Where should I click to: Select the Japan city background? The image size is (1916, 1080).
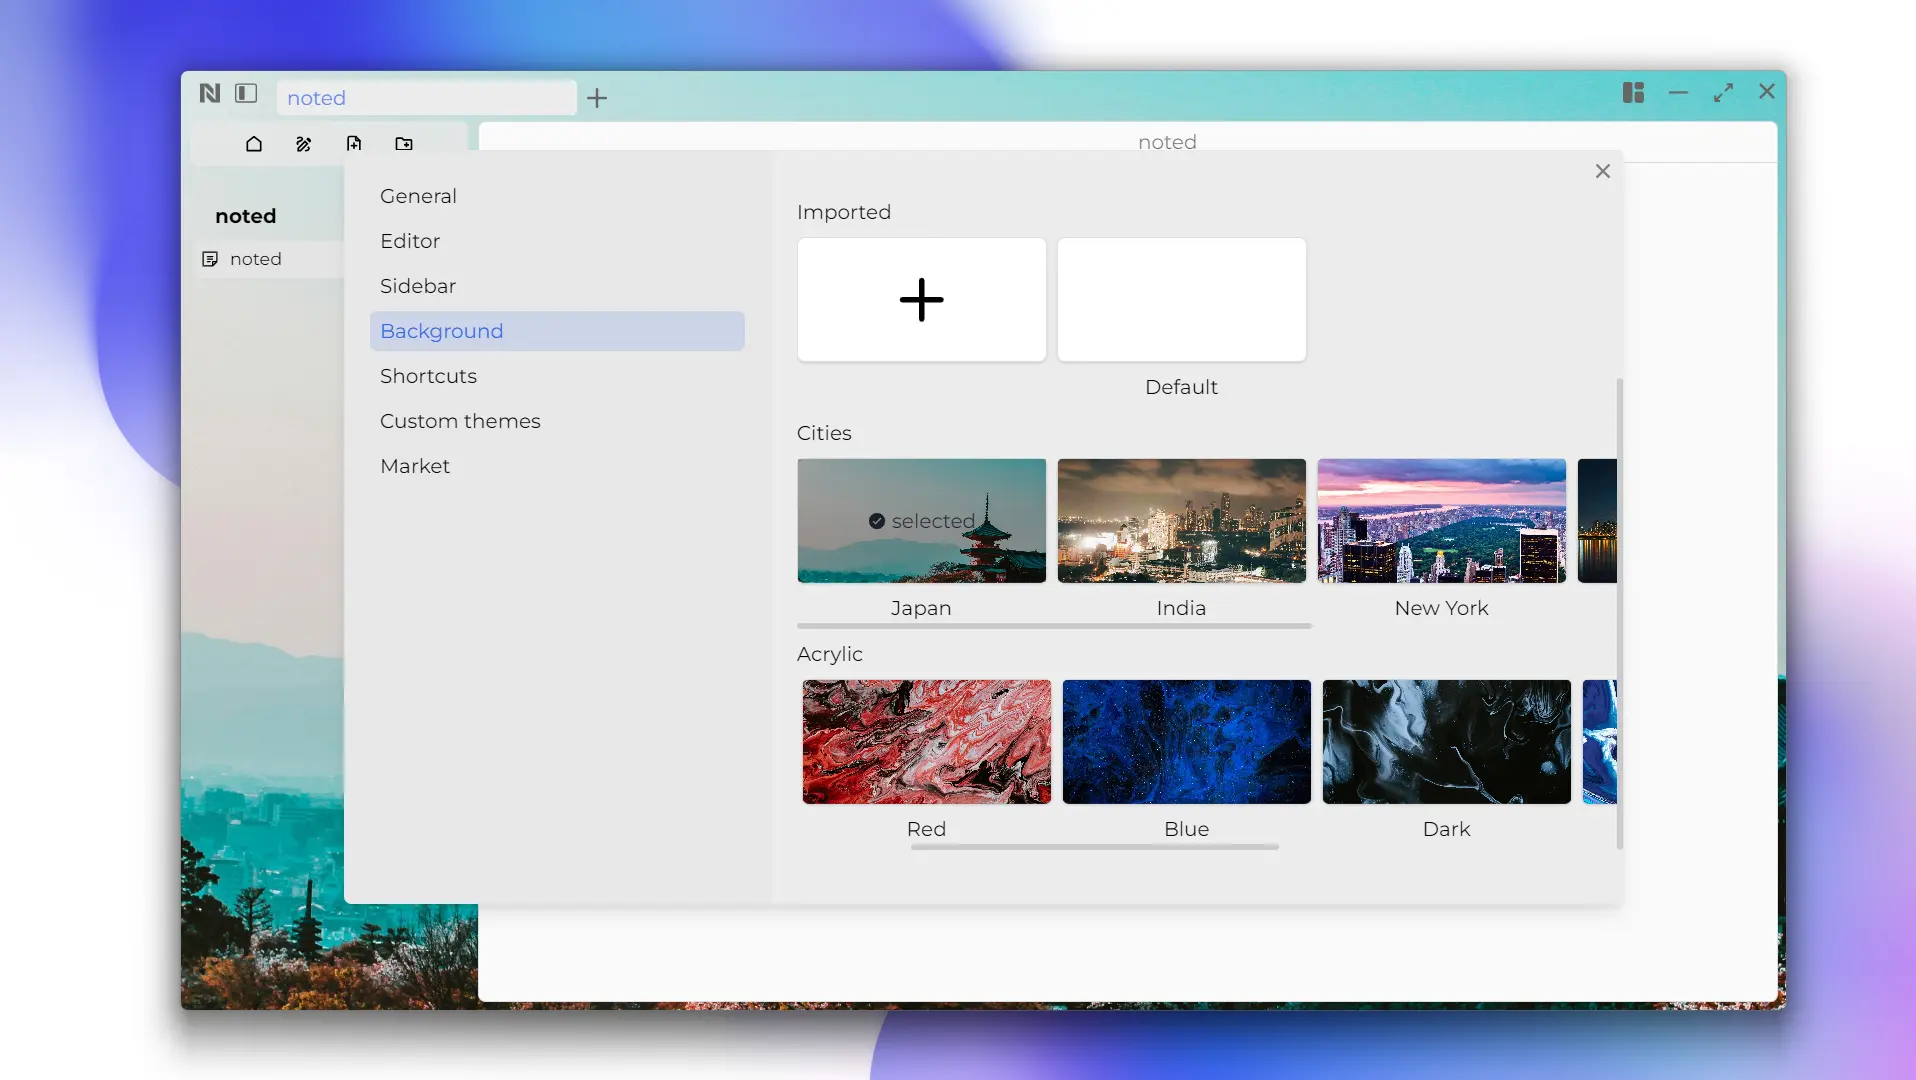(x=922, y=521)
